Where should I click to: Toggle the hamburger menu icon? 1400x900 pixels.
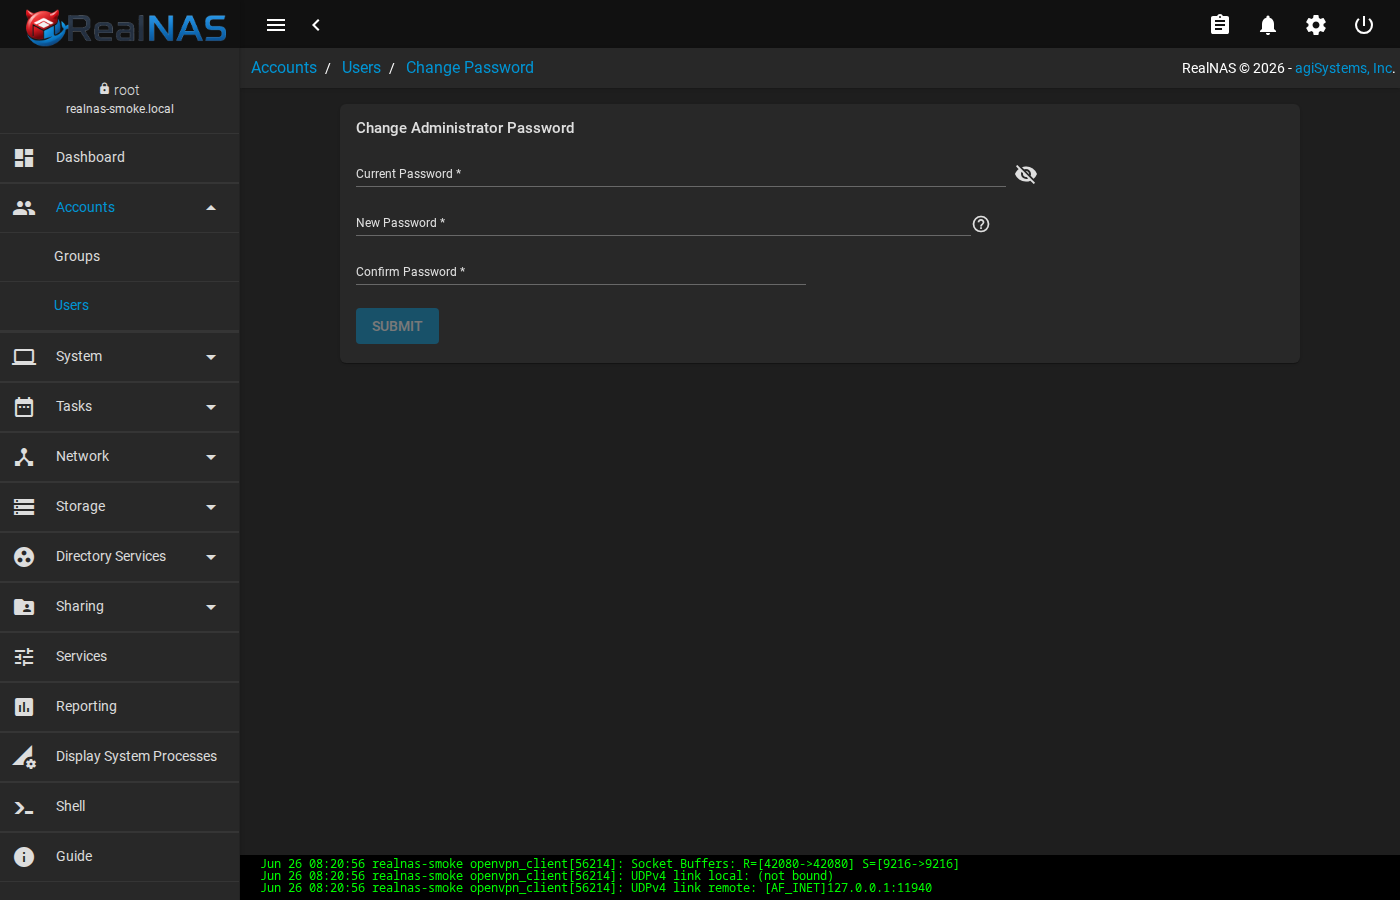pyautogui.click(x=276, y=25)
